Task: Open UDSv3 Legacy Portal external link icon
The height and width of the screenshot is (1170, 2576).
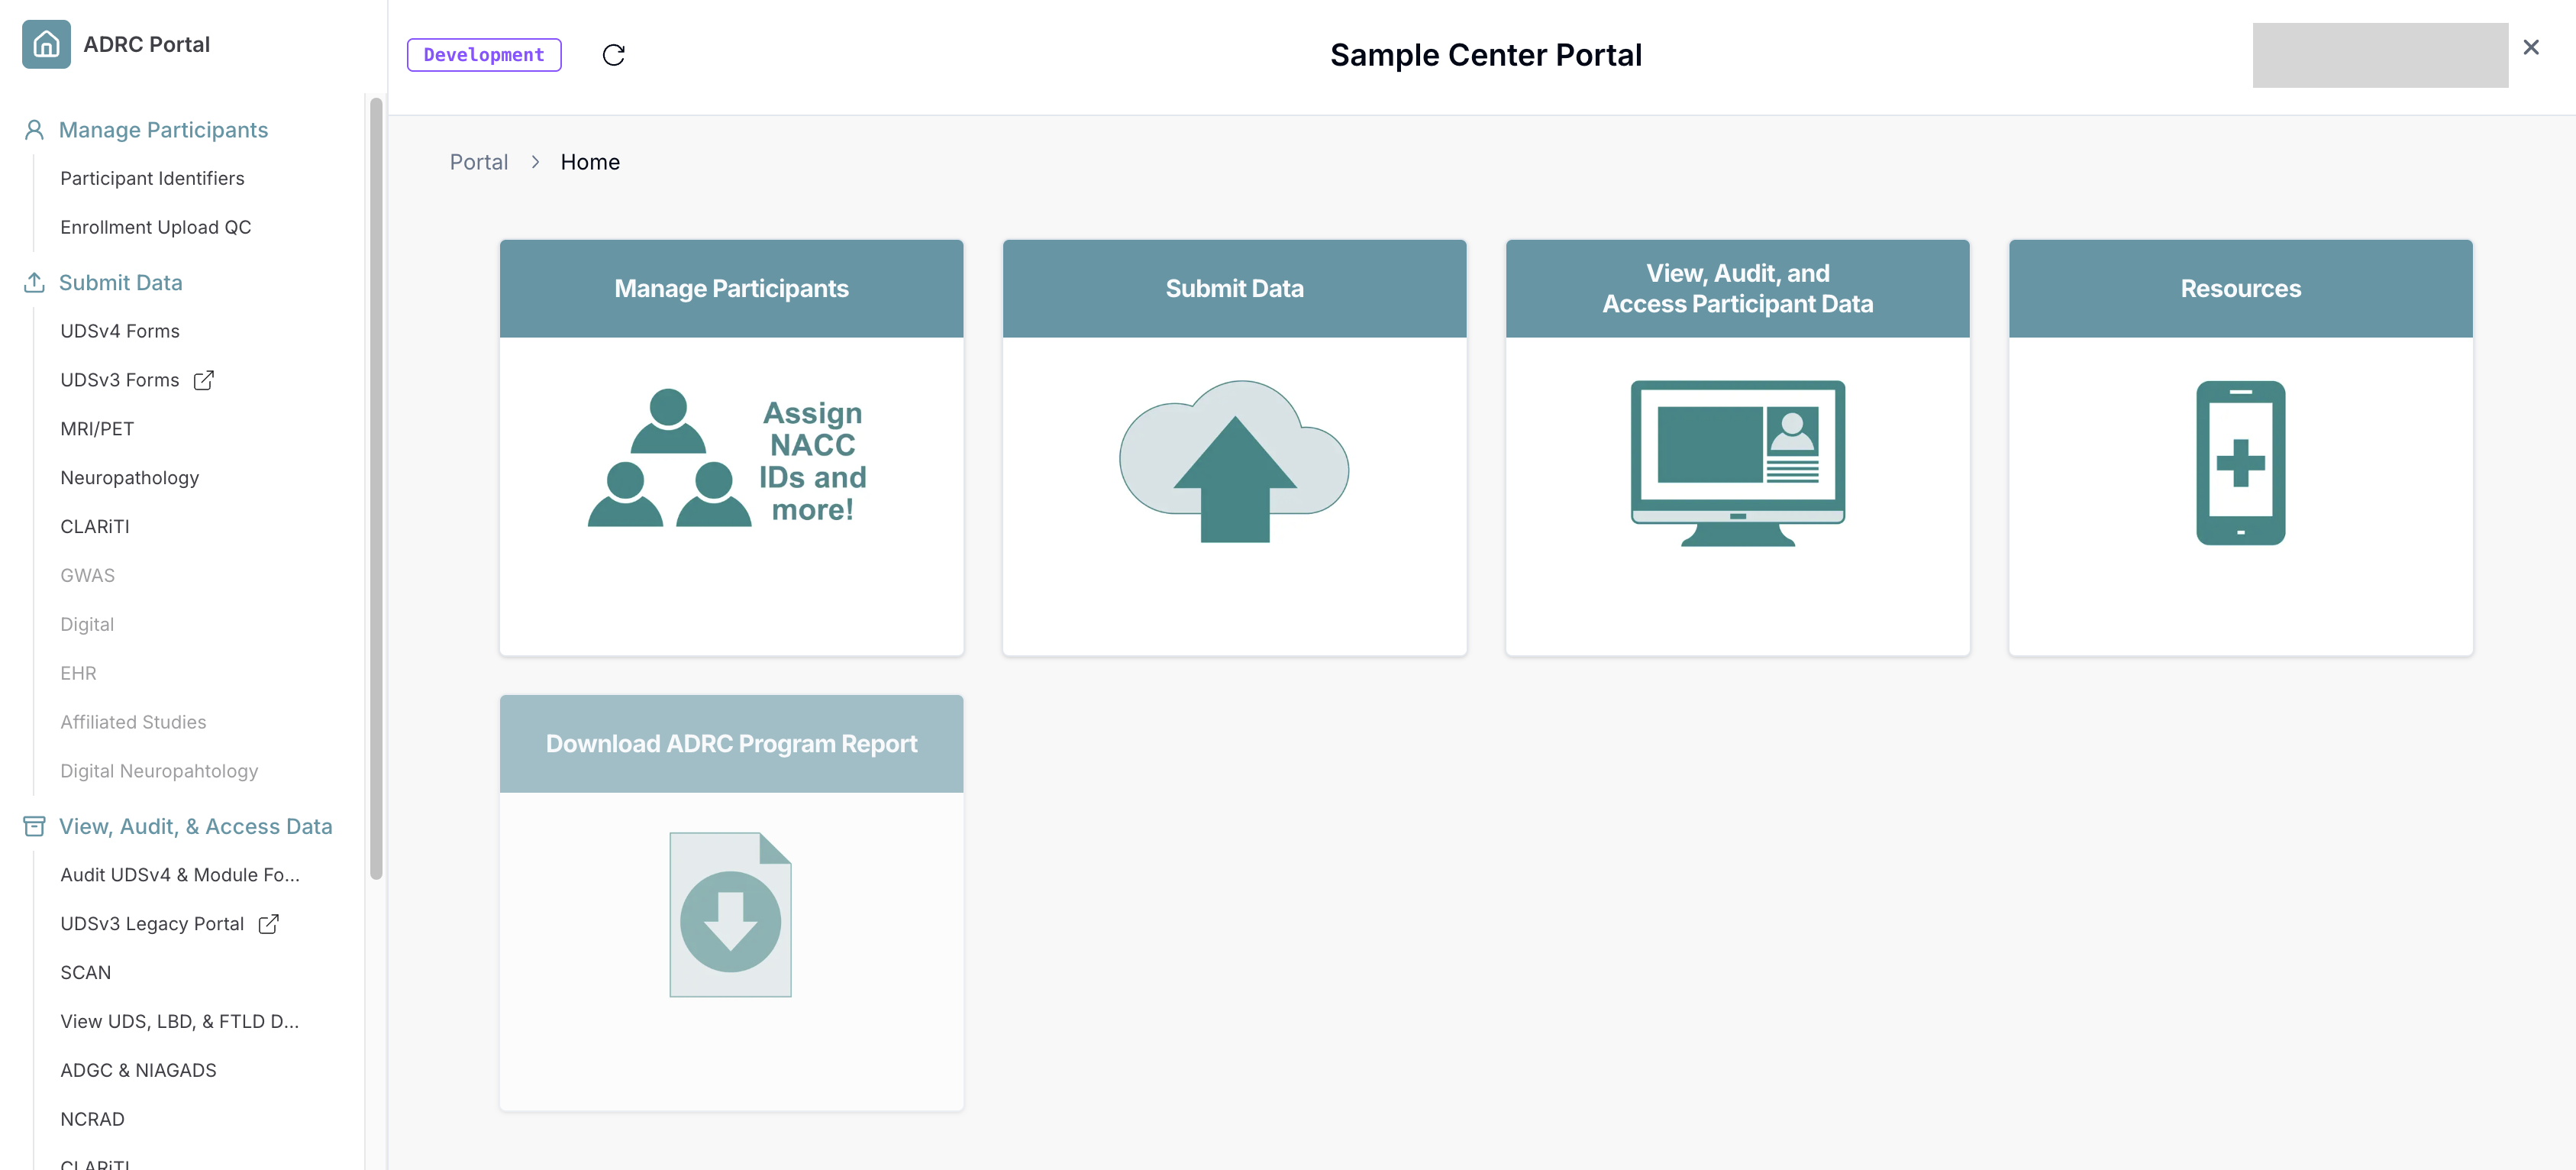Action: click(x=268, y=923)
